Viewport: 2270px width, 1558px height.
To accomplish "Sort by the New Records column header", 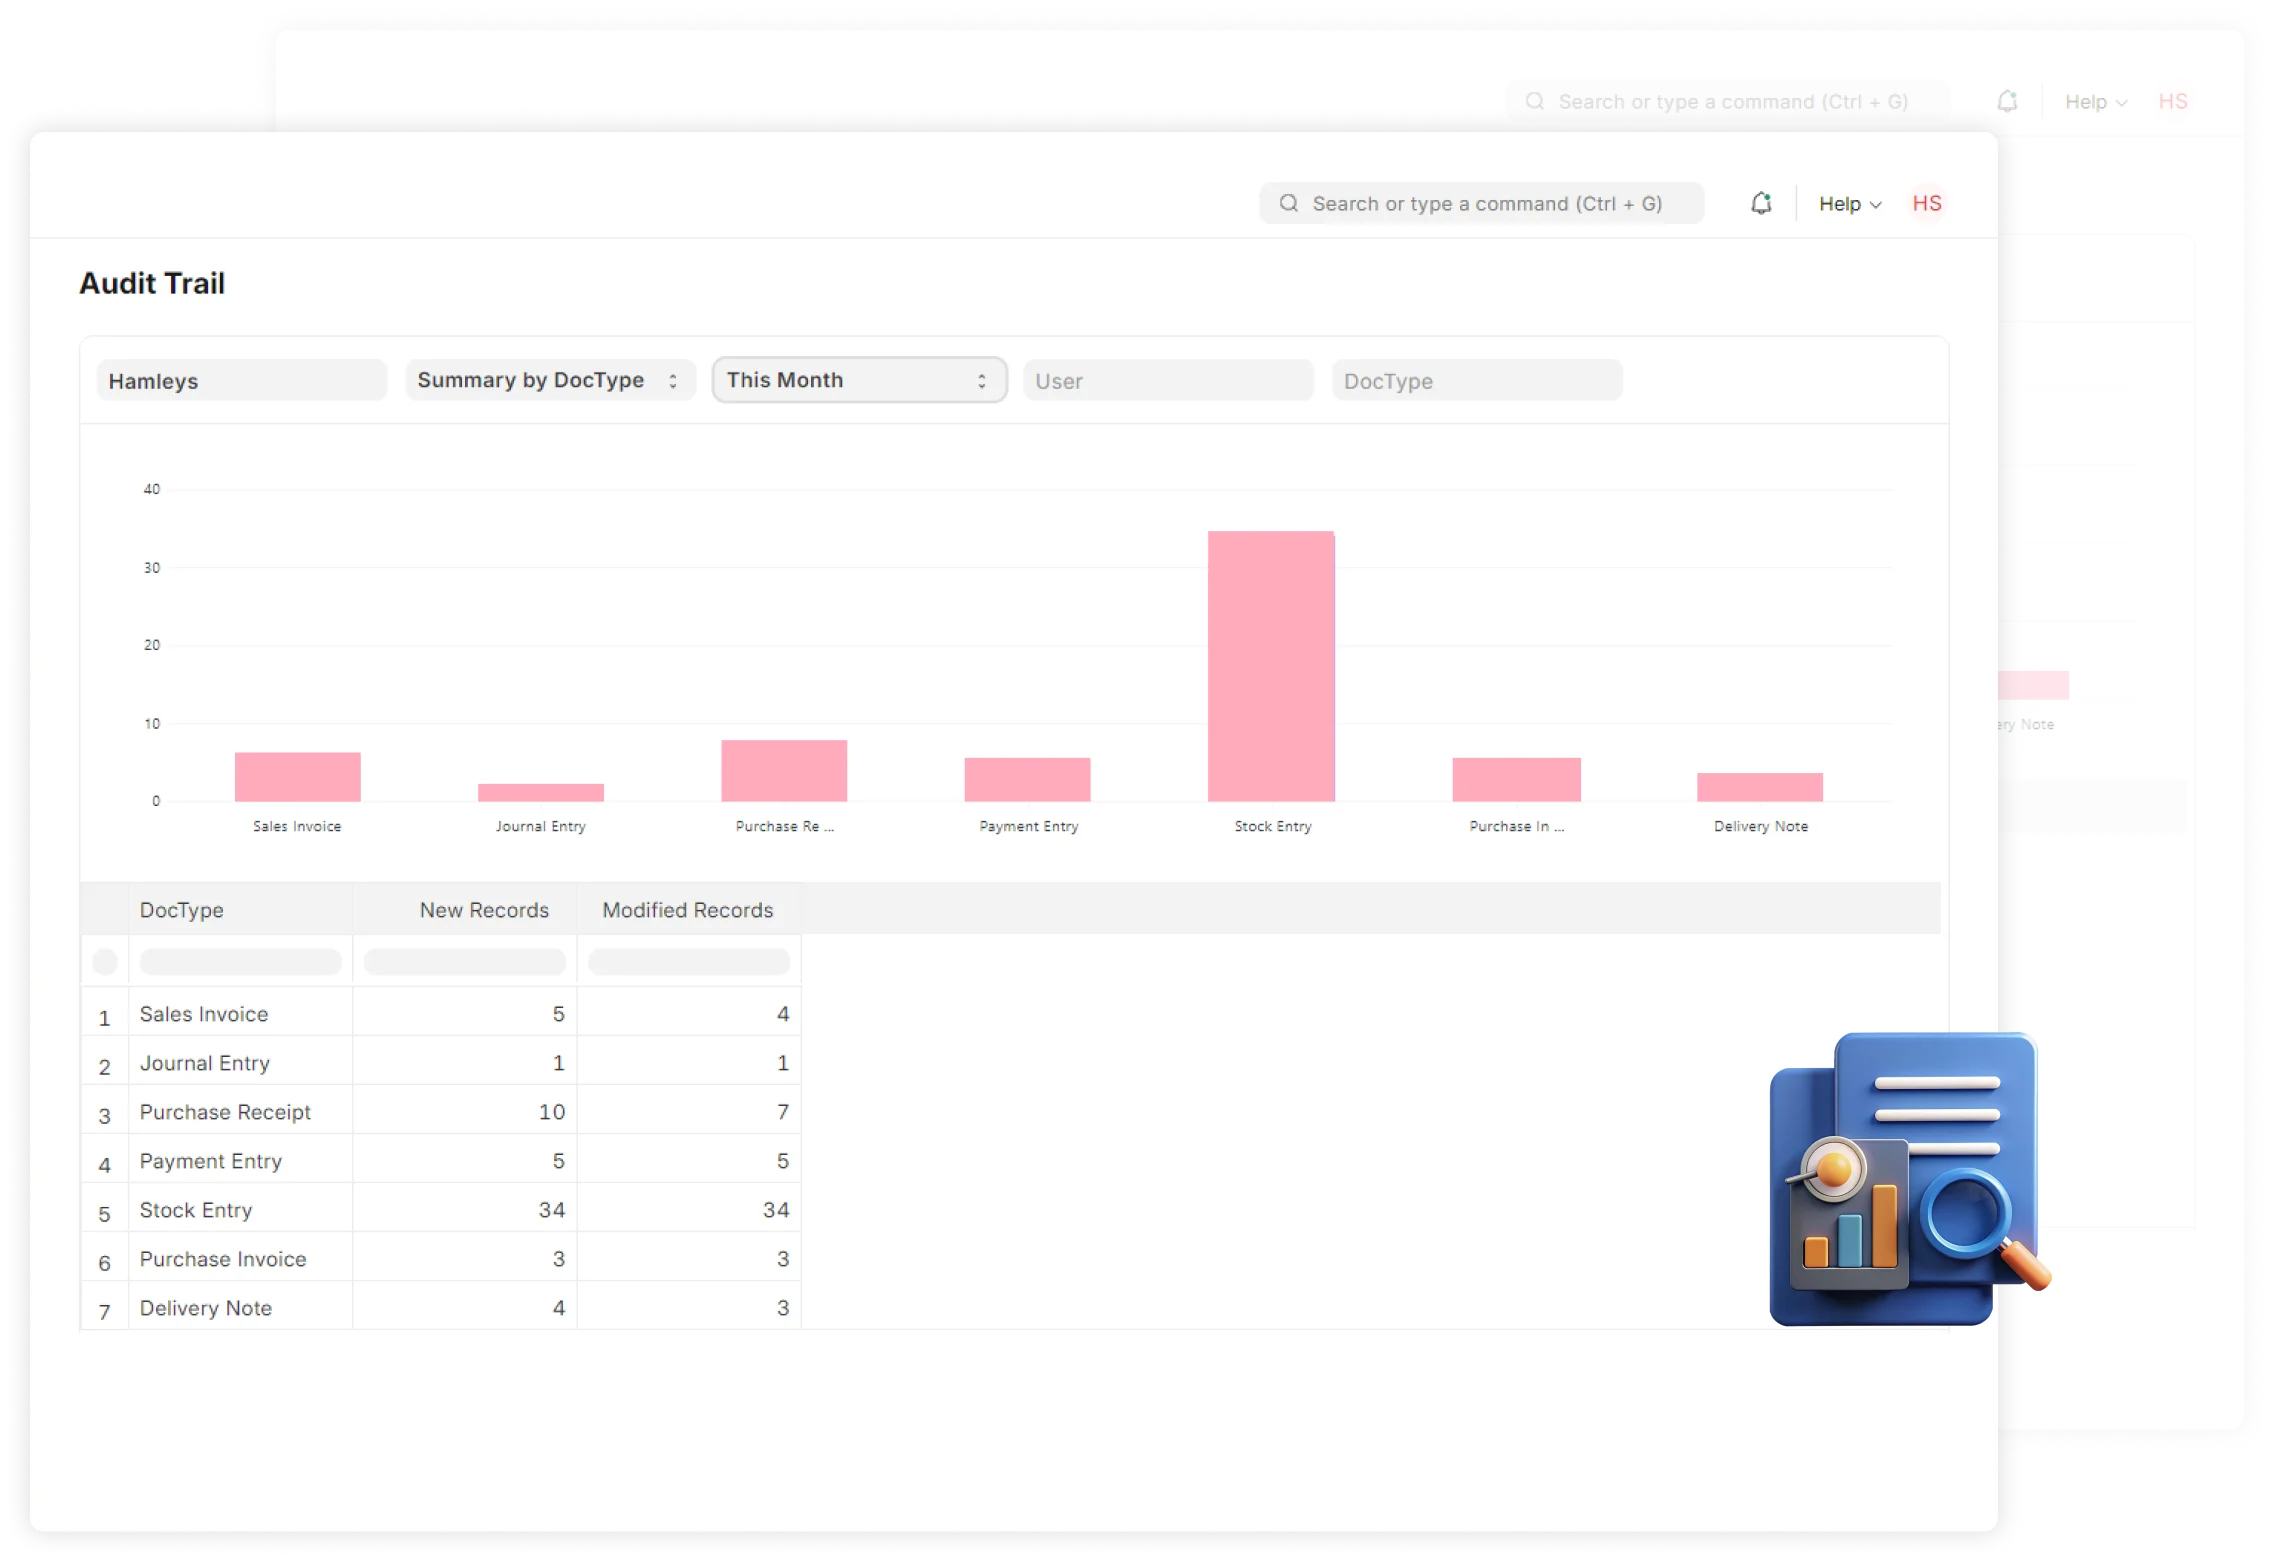I will 484,910.
